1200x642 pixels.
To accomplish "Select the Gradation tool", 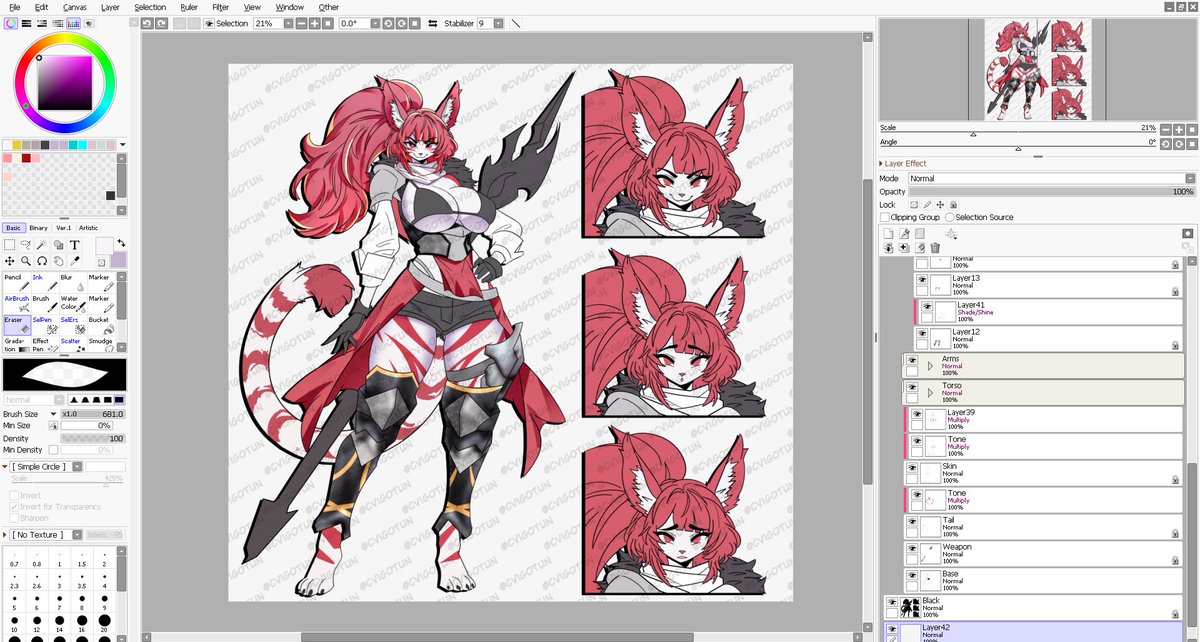I will 15,346.
